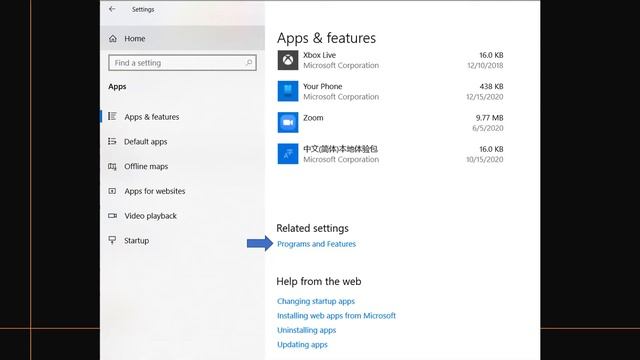Image resolution: width=640 pixels, height=360 pixels.
Task: Click the Zoom app icon
Action: (288, 122)
